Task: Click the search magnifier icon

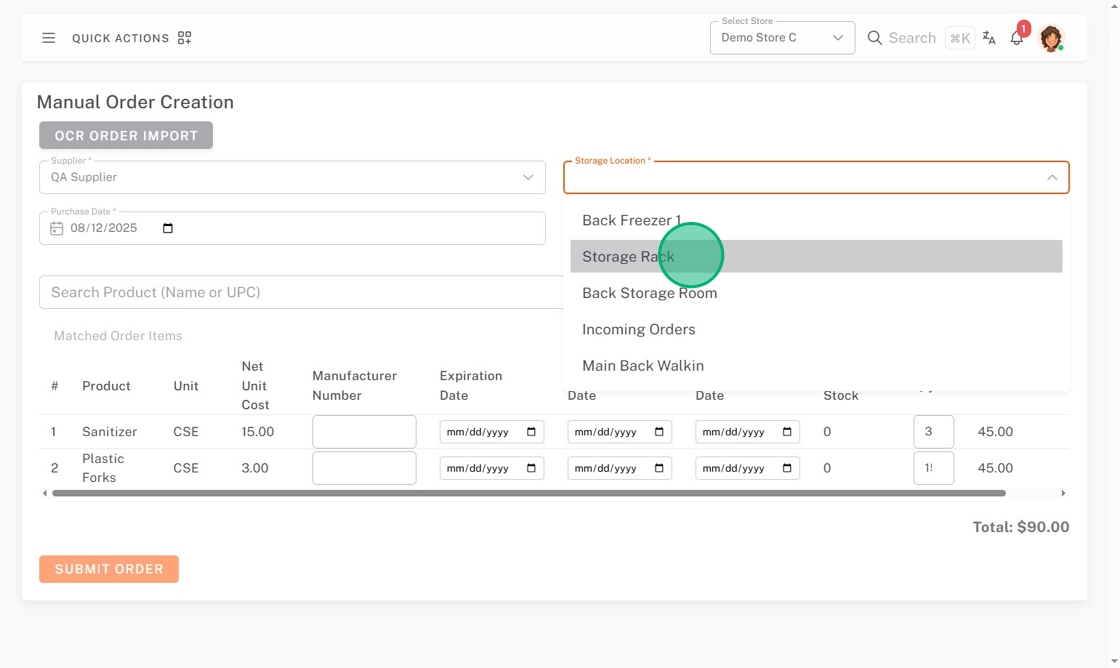Action: point(874,38)
